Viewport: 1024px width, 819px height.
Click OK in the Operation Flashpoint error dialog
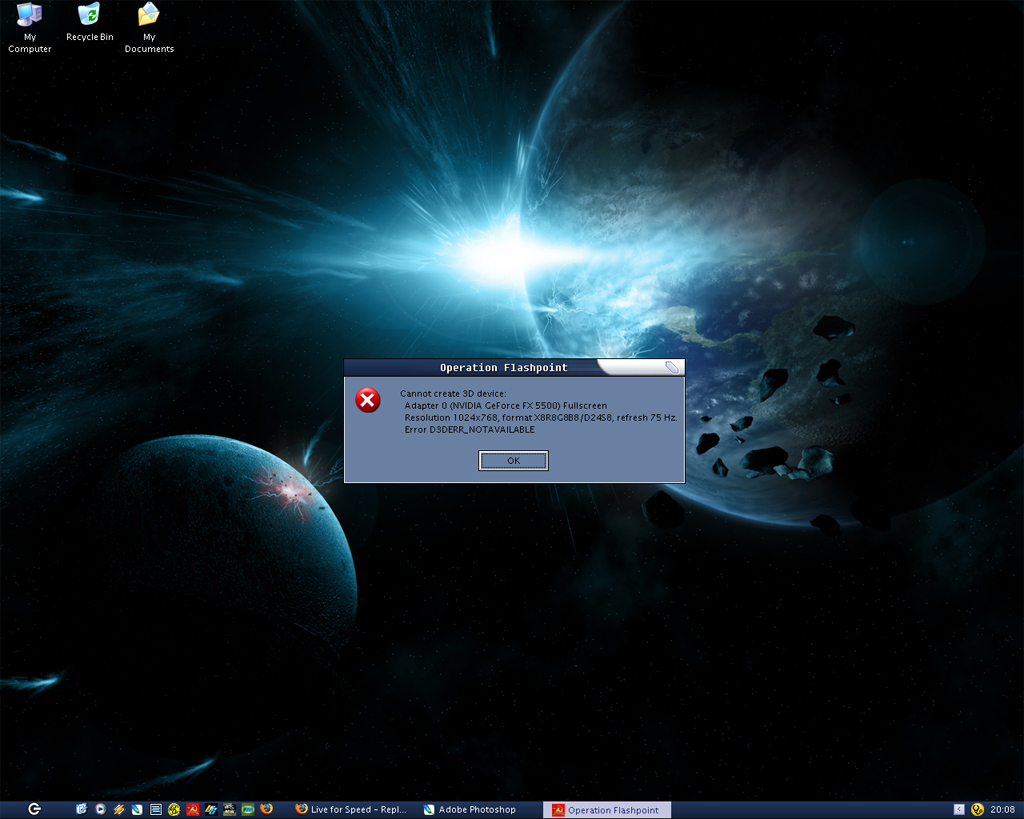pos(513,460)
